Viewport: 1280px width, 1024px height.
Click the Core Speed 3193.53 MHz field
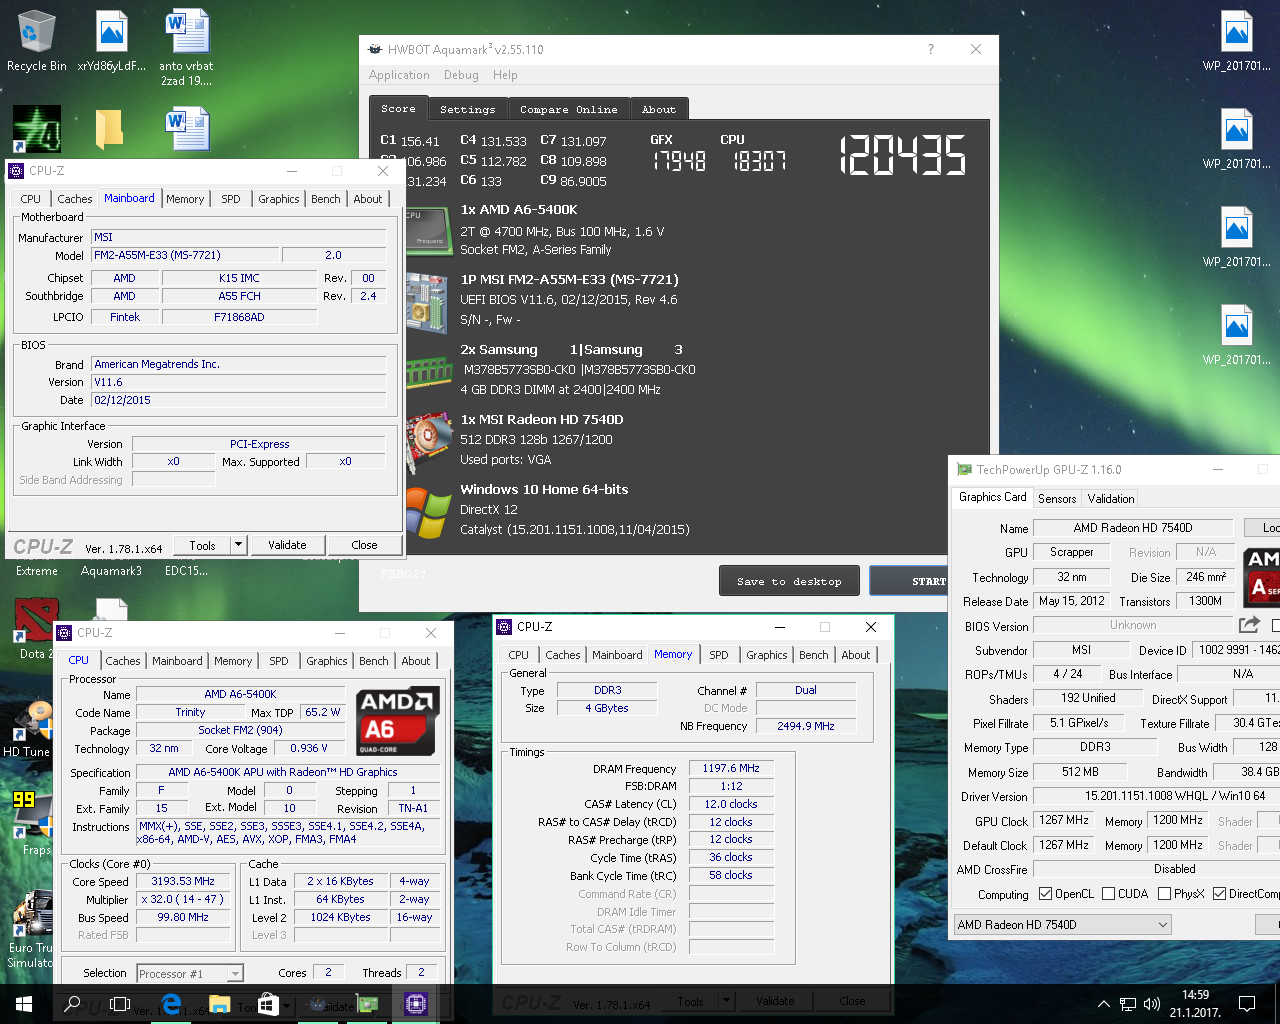[183, 881]
